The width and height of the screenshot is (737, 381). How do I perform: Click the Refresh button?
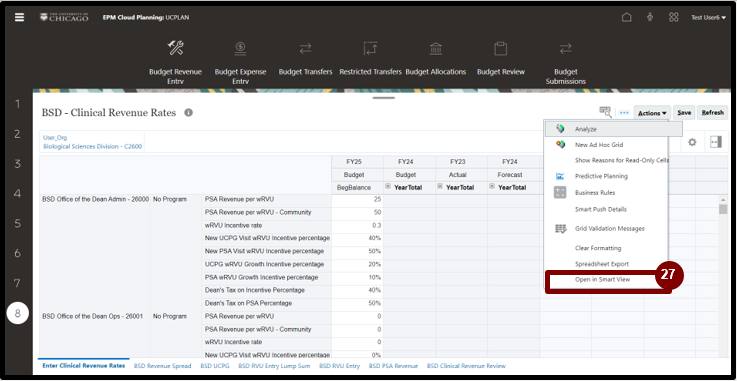click(x=713, y=113)
